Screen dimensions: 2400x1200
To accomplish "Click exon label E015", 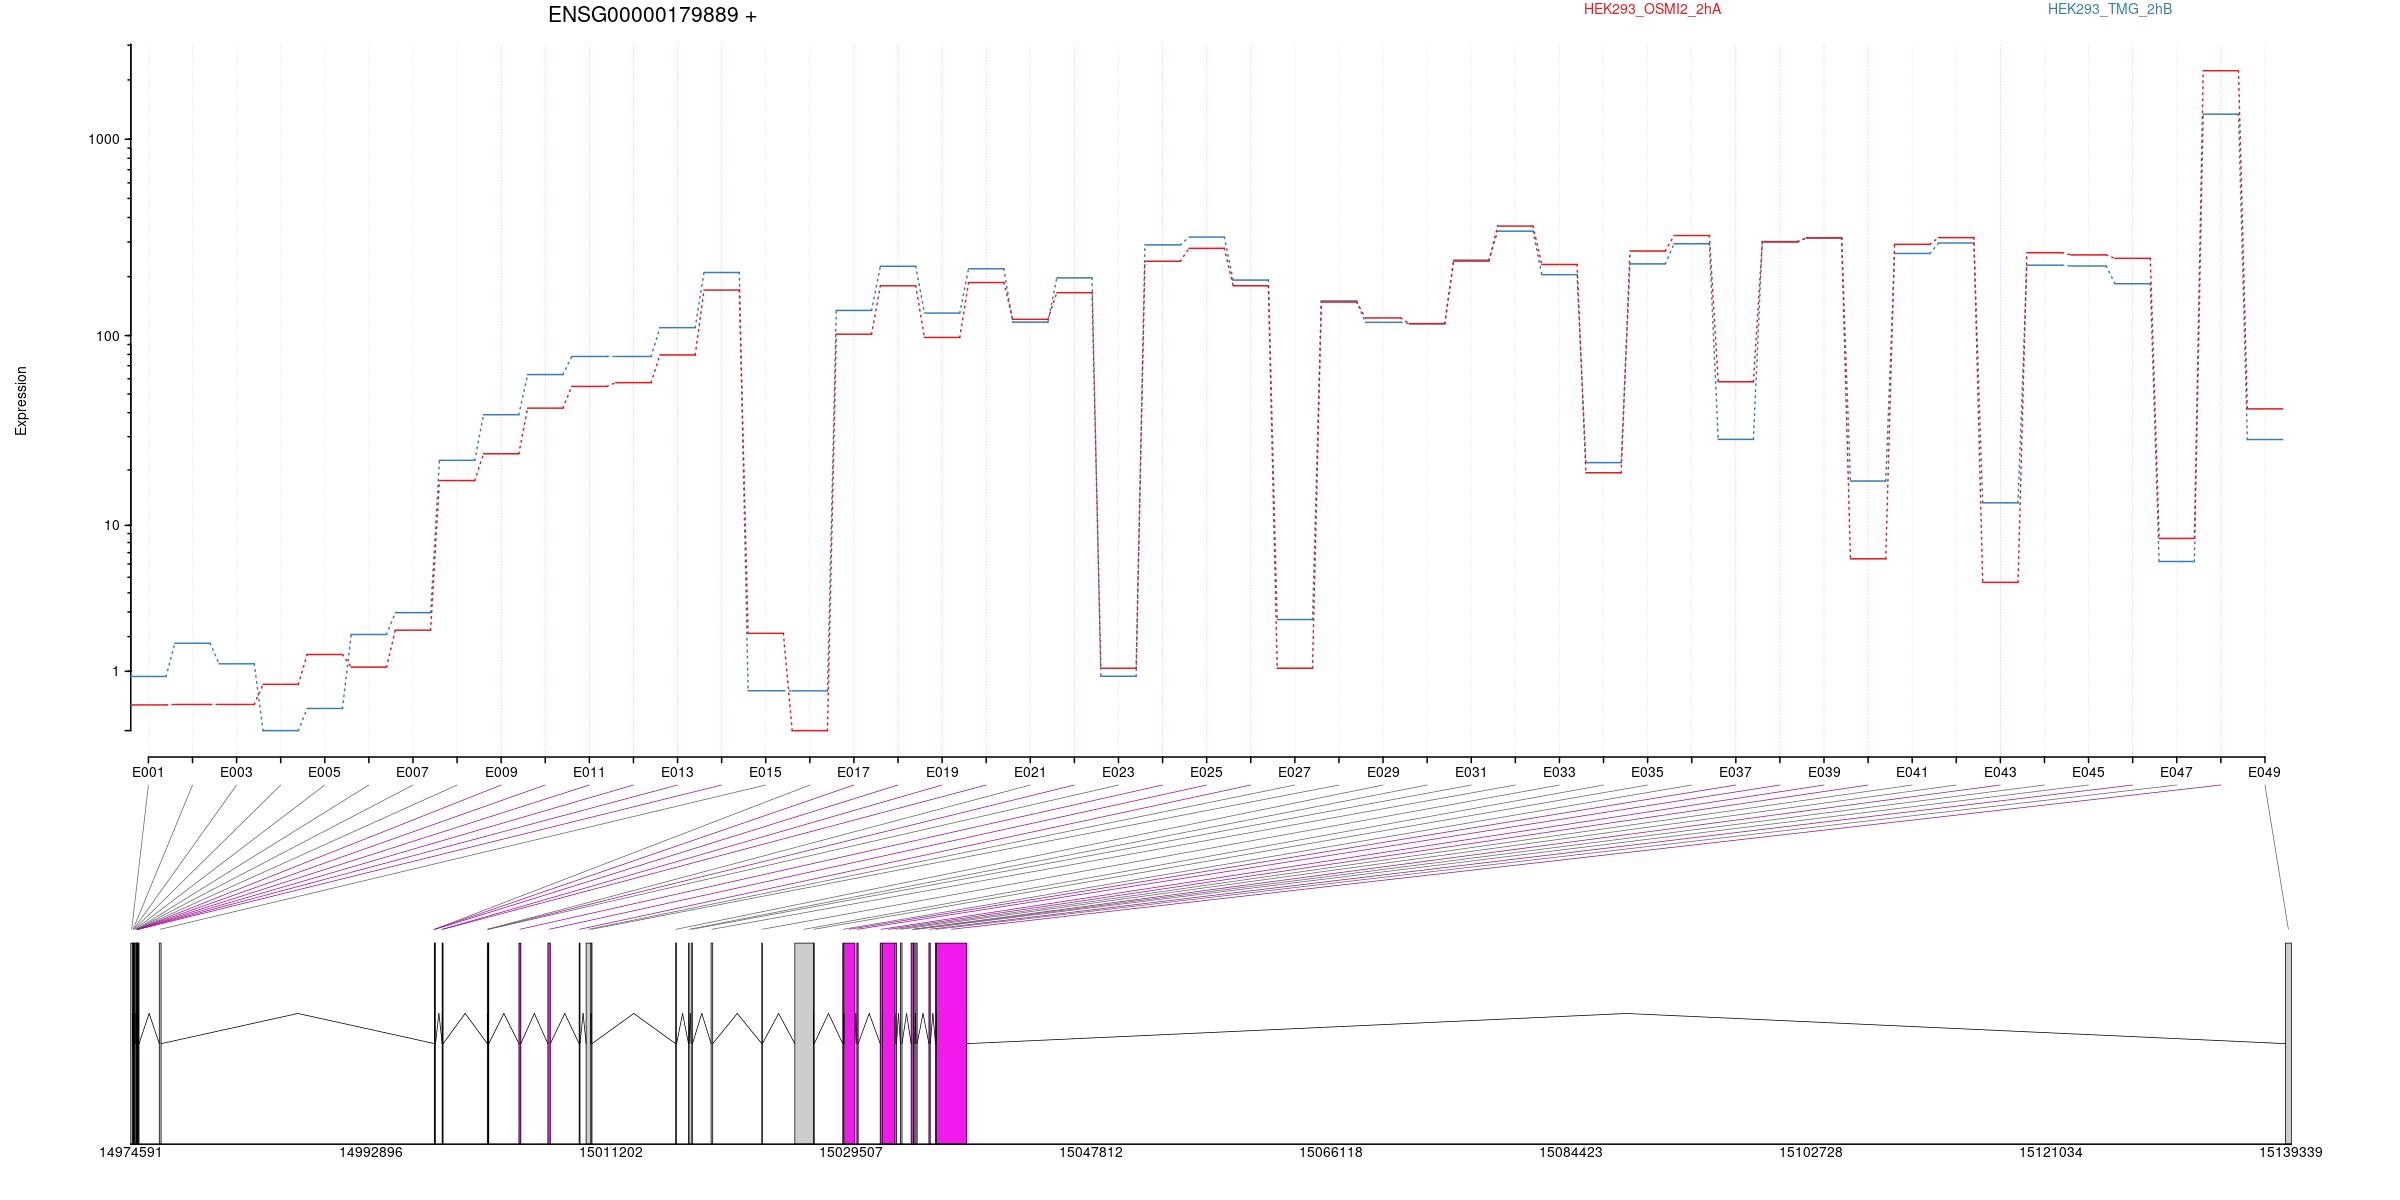I will pyautogui.click(x=765, y=772).
